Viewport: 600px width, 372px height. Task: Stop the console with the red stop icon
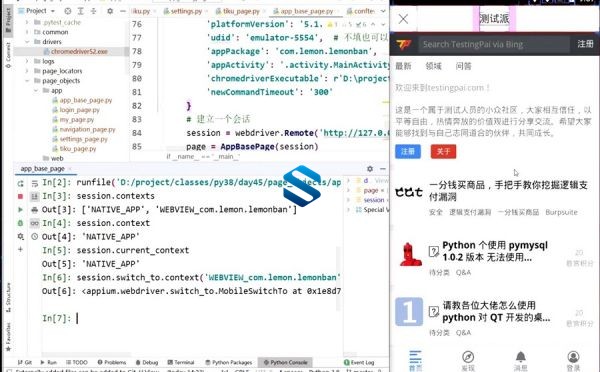(x=20, y=196)
